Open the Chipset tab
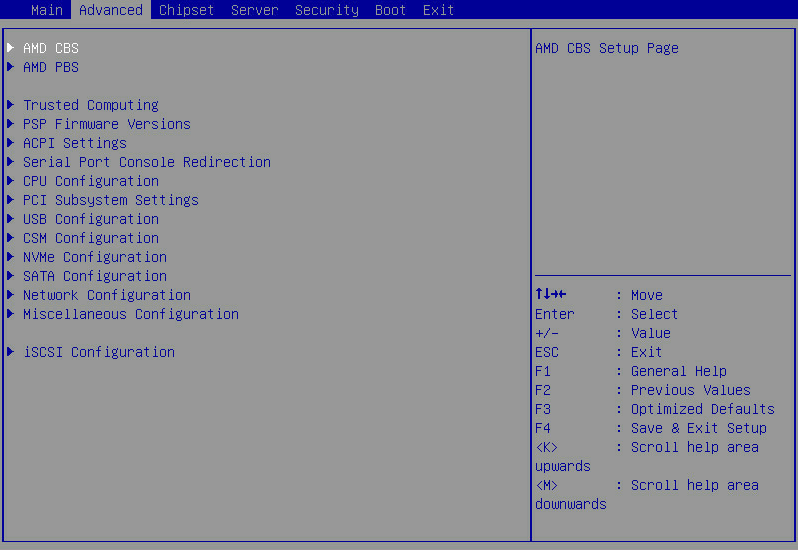 (186, 10)
